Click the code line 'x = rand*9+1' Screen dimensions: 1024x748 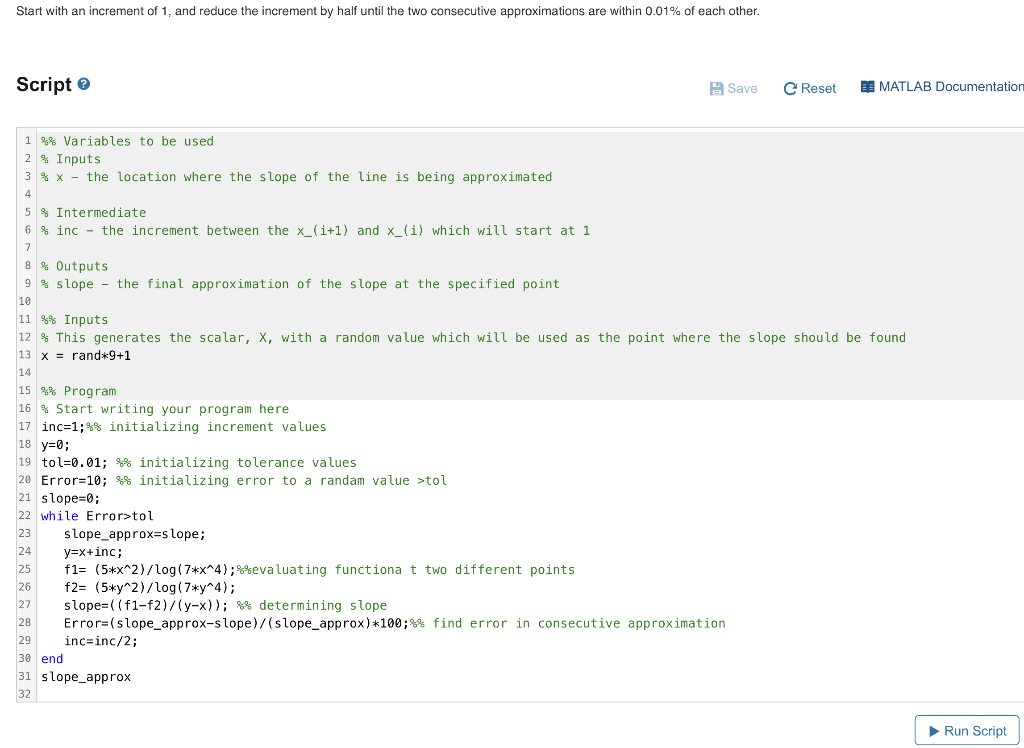[x=86, y=355]
